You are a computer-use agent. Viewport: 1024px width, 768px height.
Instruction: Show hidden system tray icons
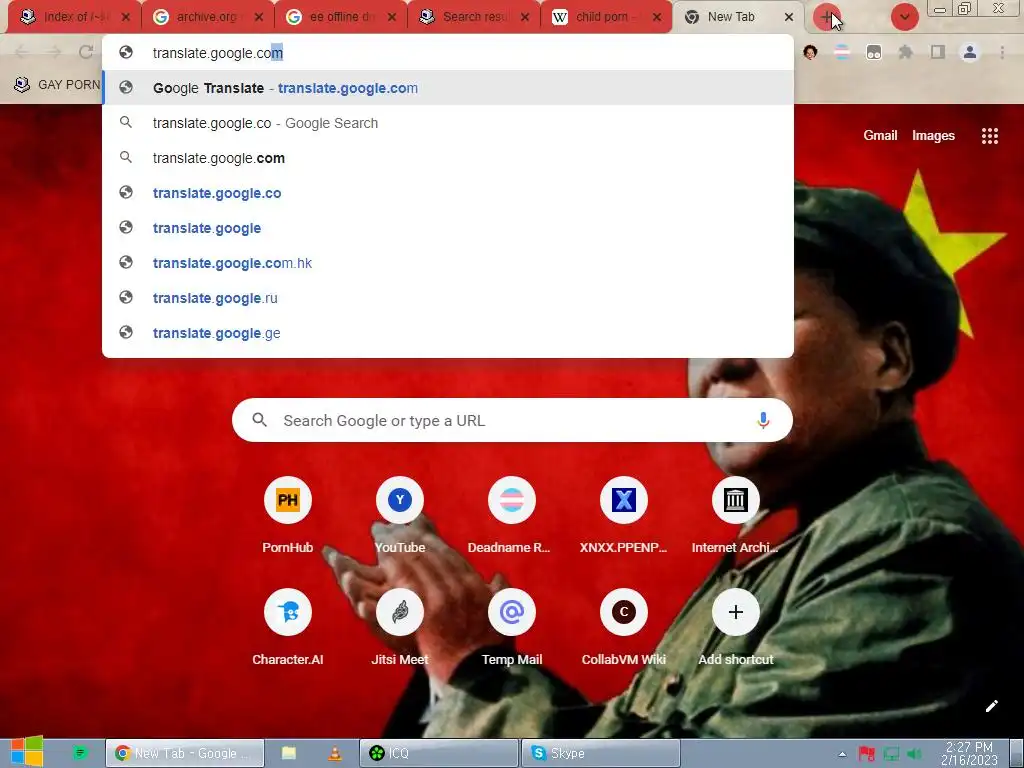(842, 754)
